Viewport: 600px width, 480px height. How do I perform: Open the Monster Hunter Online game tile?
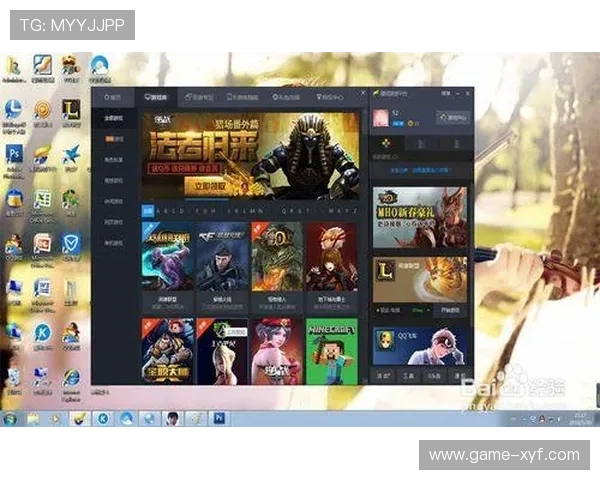[x=277, y=267]
